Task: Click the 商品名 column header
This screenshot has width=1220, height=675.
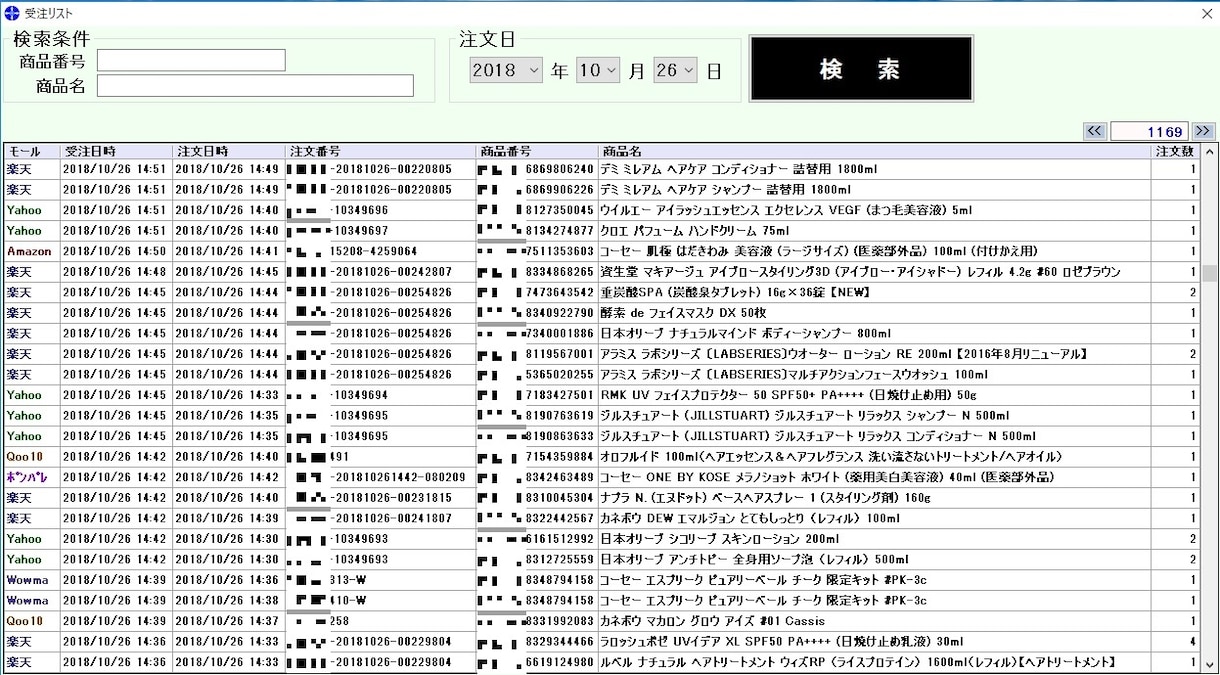Action: [875, 151]
